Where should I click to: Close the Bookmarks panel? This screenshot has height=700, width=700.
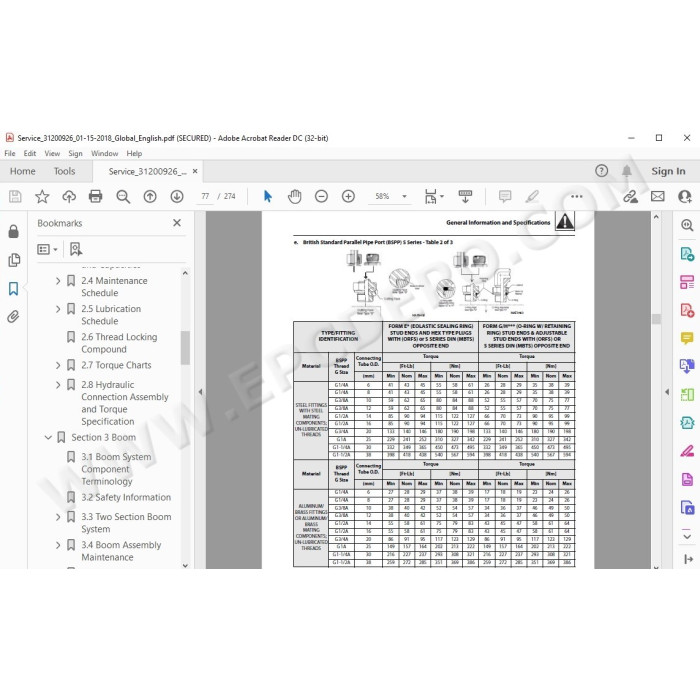[177, 223]
